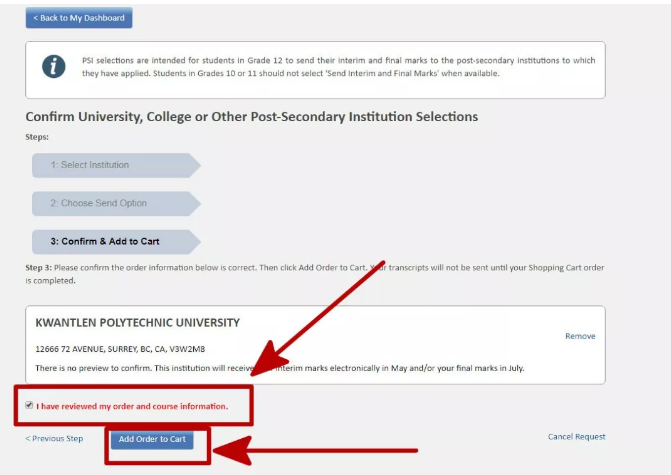This screenshot has height=475, width=671.
Task: Click the red "I have reviewed" label text
Action: 132,406
